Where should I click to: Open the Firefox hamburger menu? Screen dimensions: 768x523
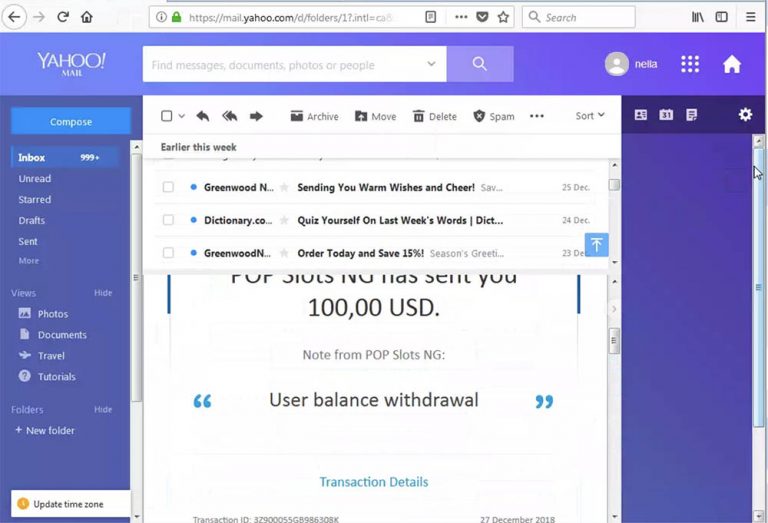[x=750, y=17]
